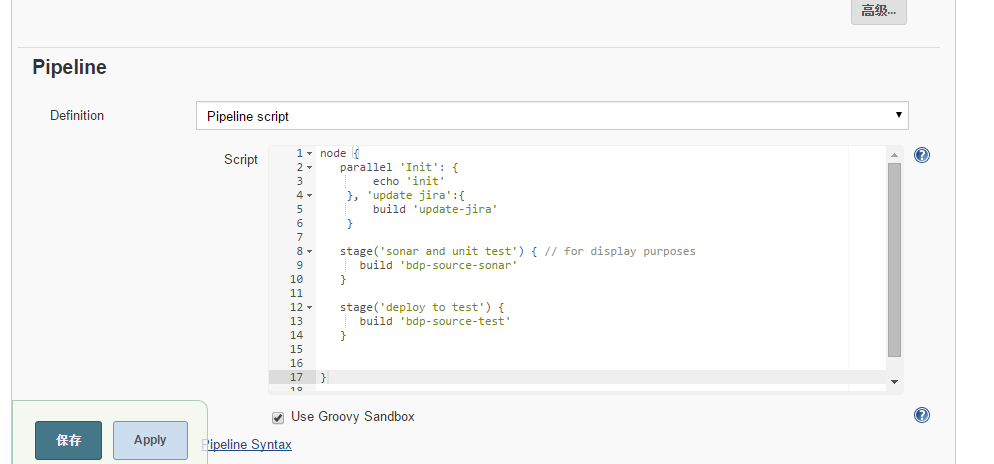Collapse the 'deploy to test' stage

click(310, 307)
